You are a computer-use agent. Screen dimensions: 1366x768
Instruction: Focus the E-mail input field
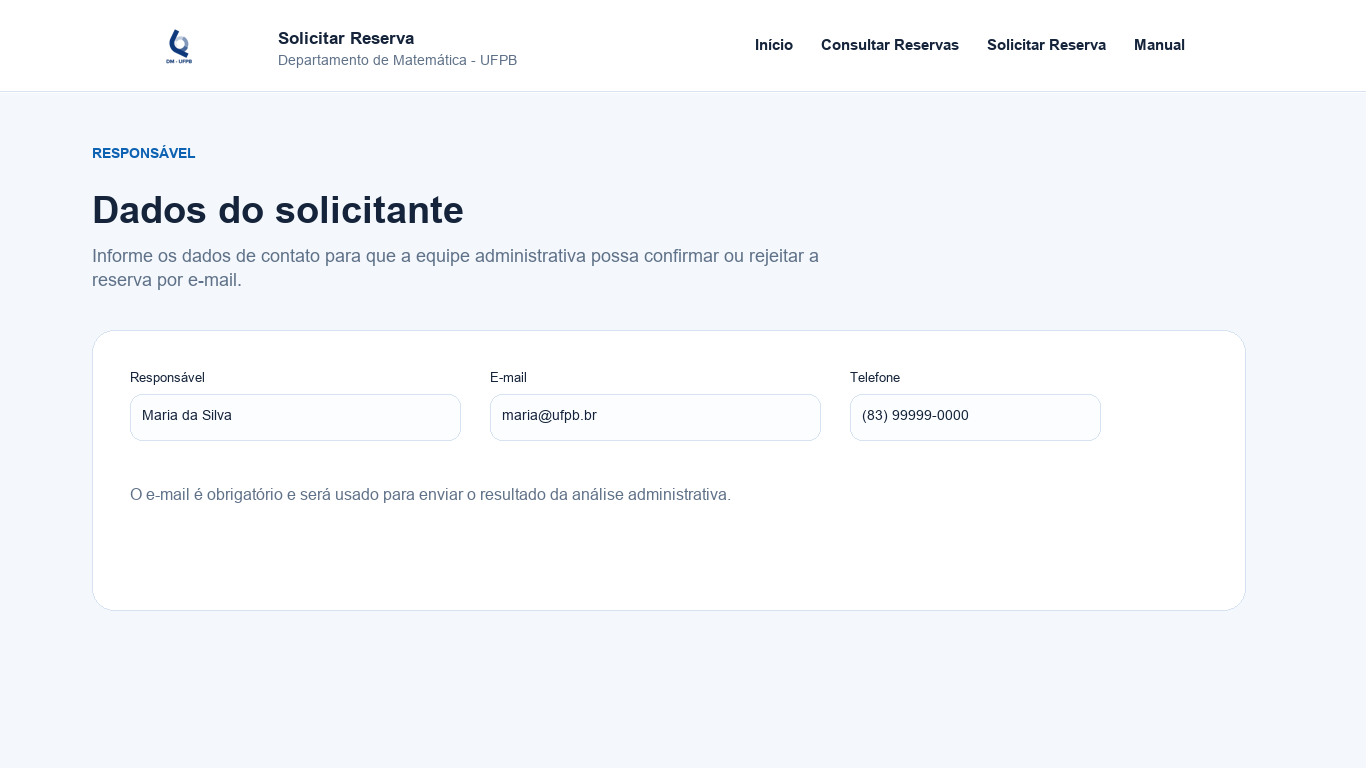655,417
